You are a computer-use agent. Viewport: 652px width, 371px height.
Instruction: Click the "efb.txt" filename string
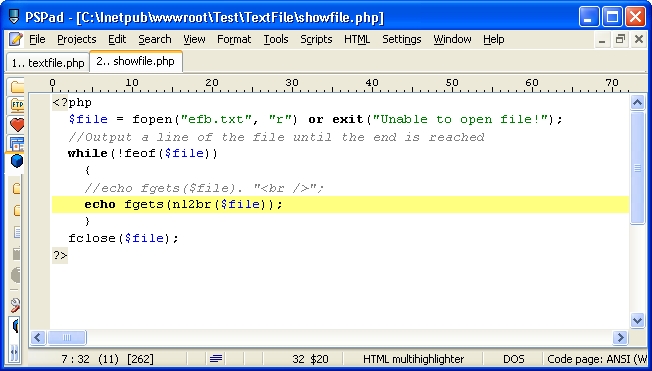(x=216, y=119)
